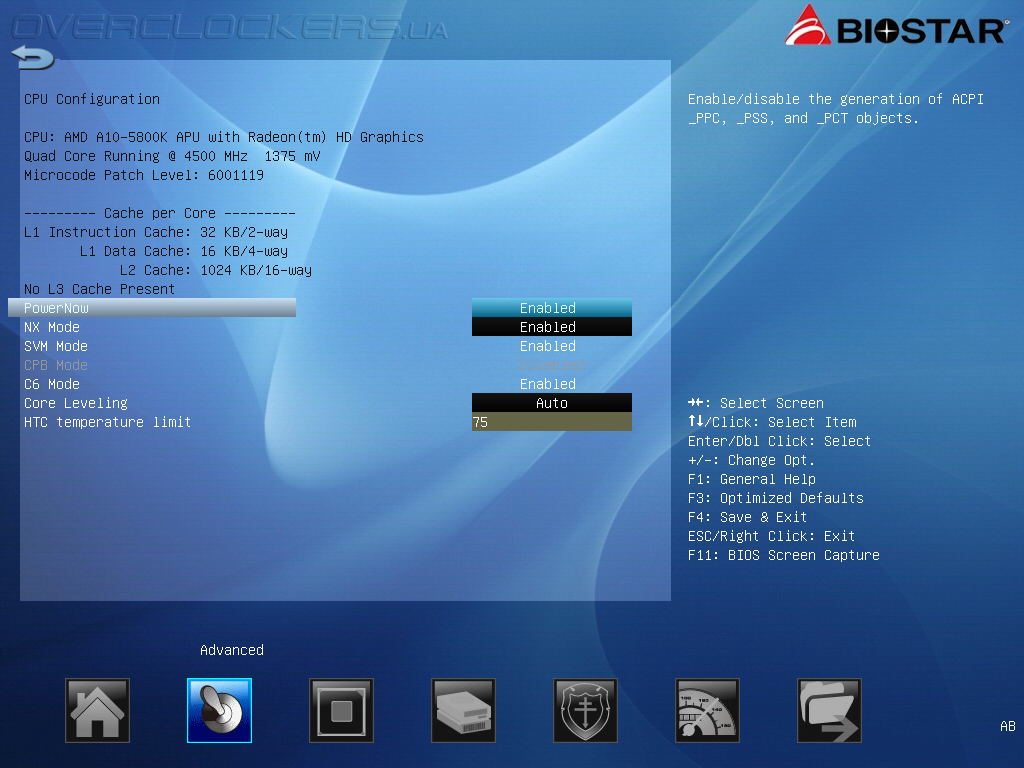The width and height of the screenshot is (1024, 768).
Task: Select the PowerNow setting row
Action: 152,308
